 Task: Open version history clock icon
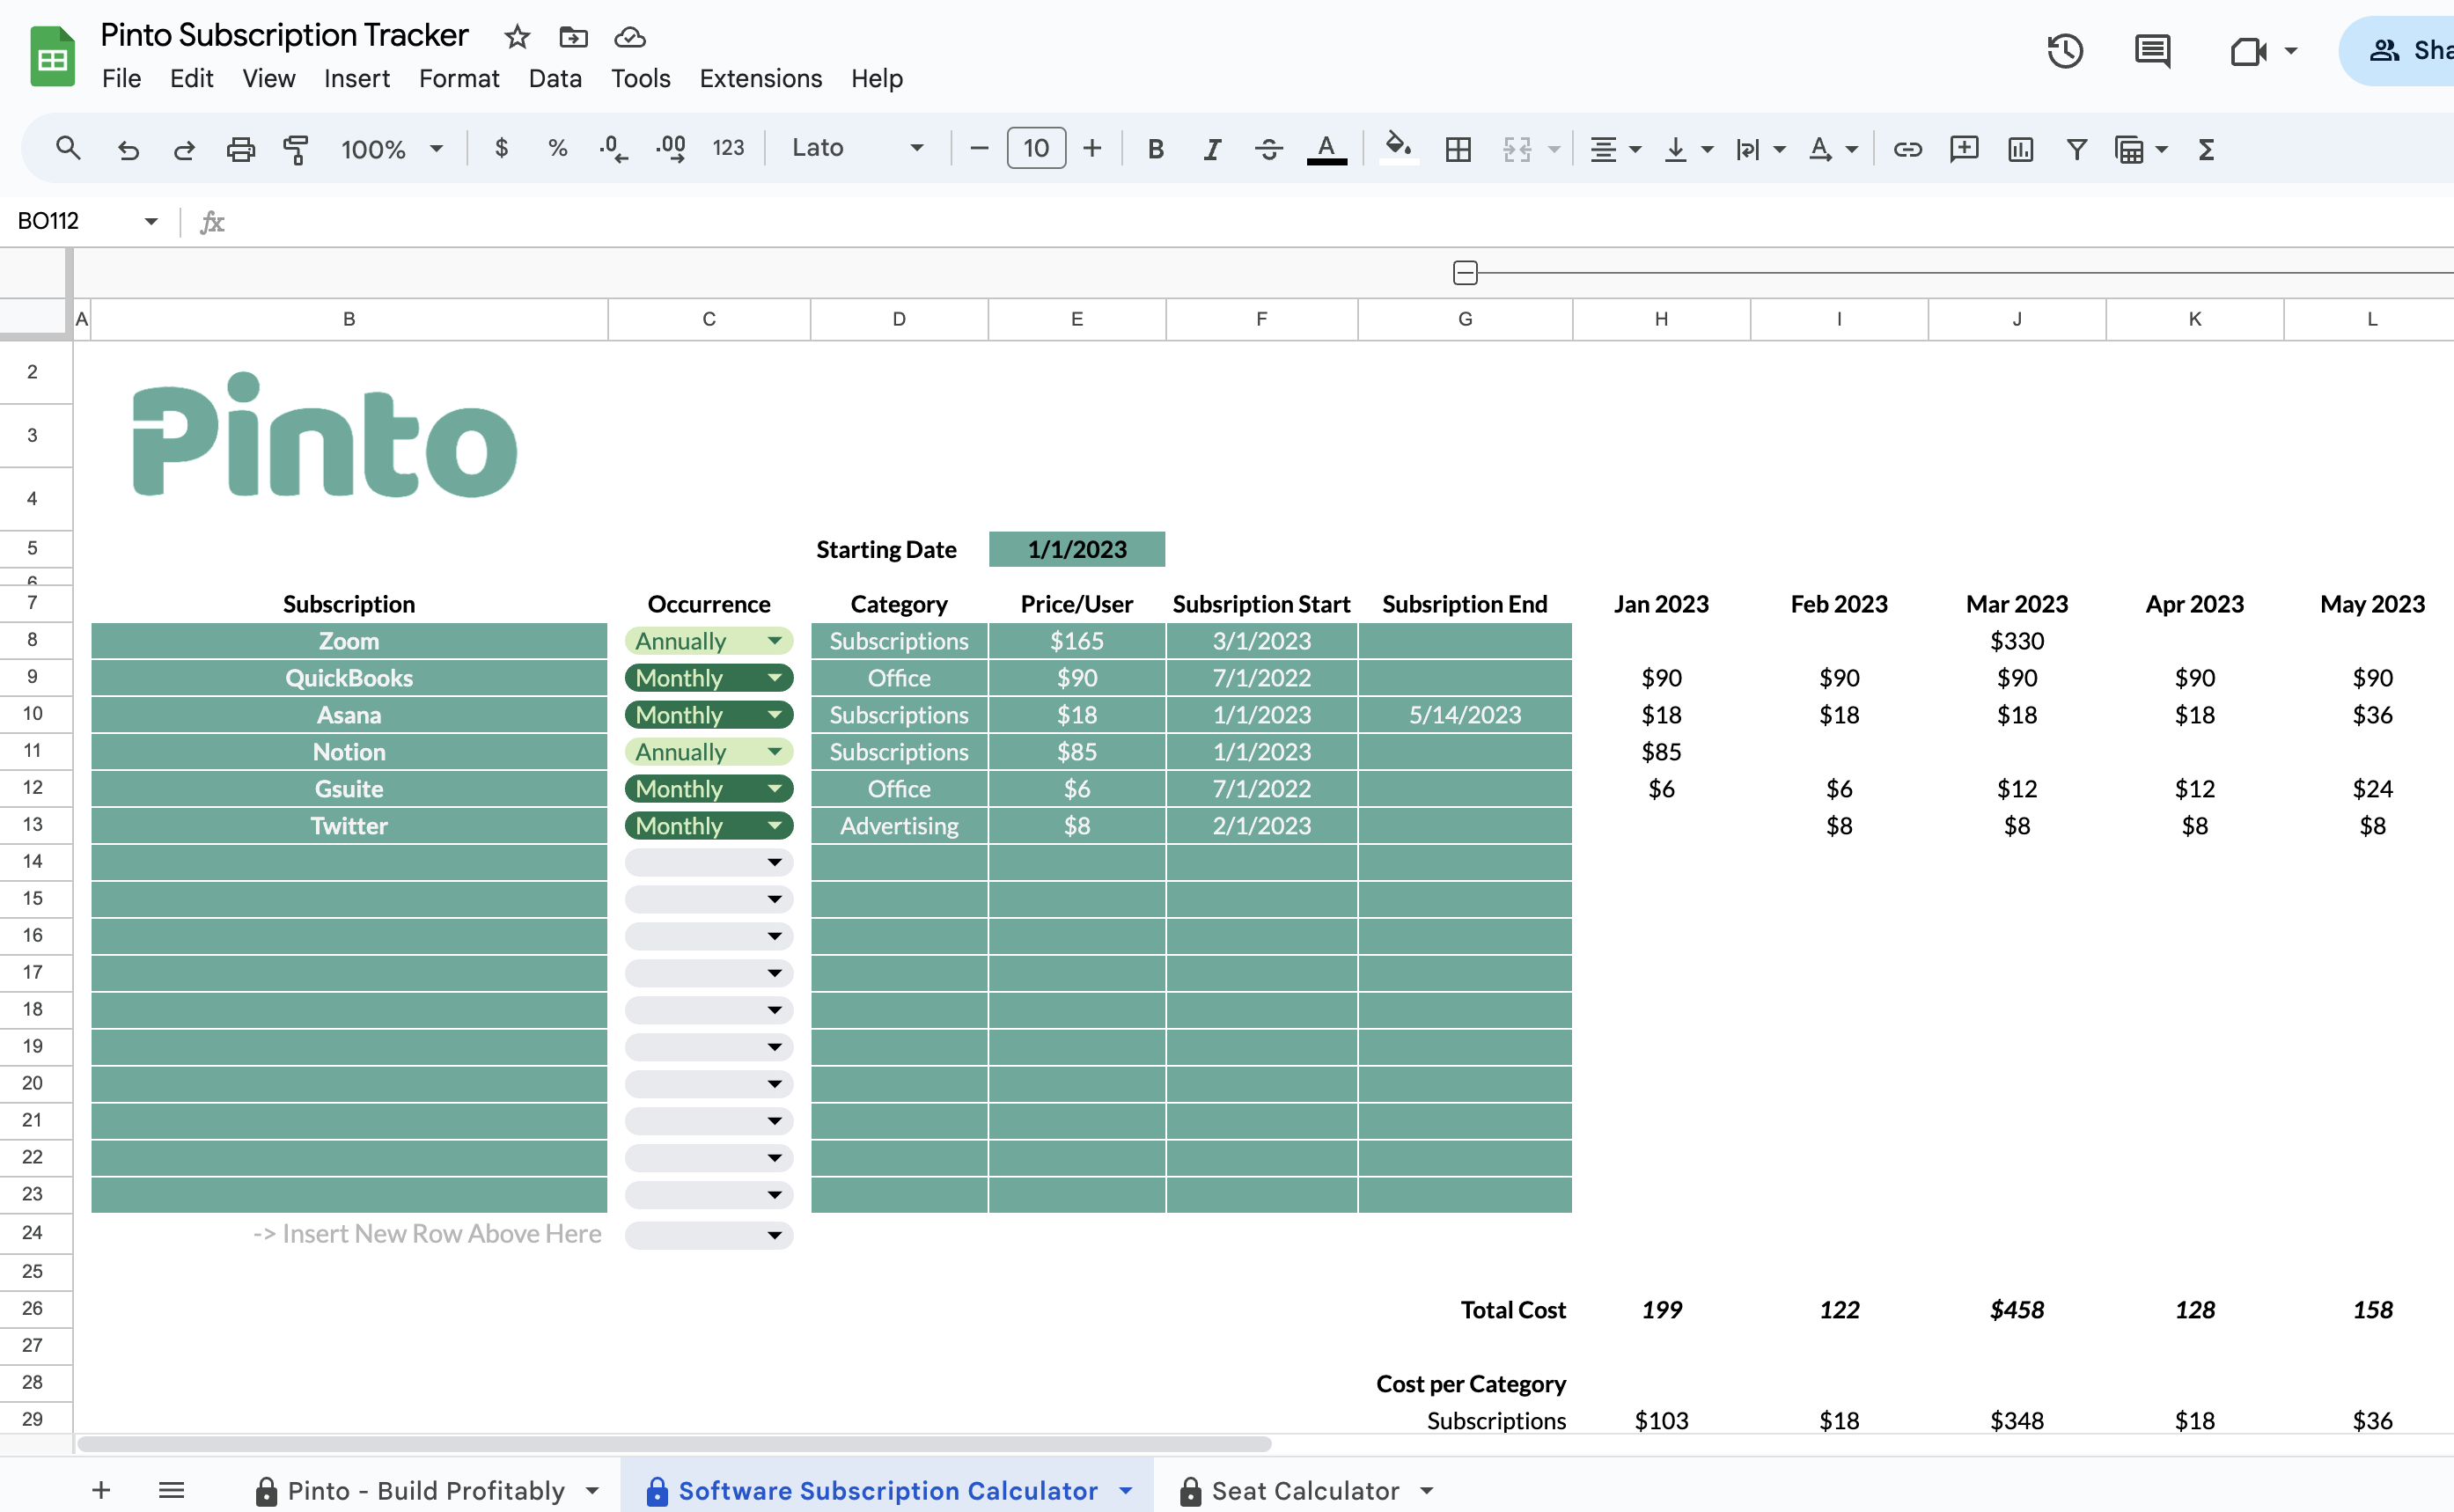pyautogui.click(x=2065, y=51)
